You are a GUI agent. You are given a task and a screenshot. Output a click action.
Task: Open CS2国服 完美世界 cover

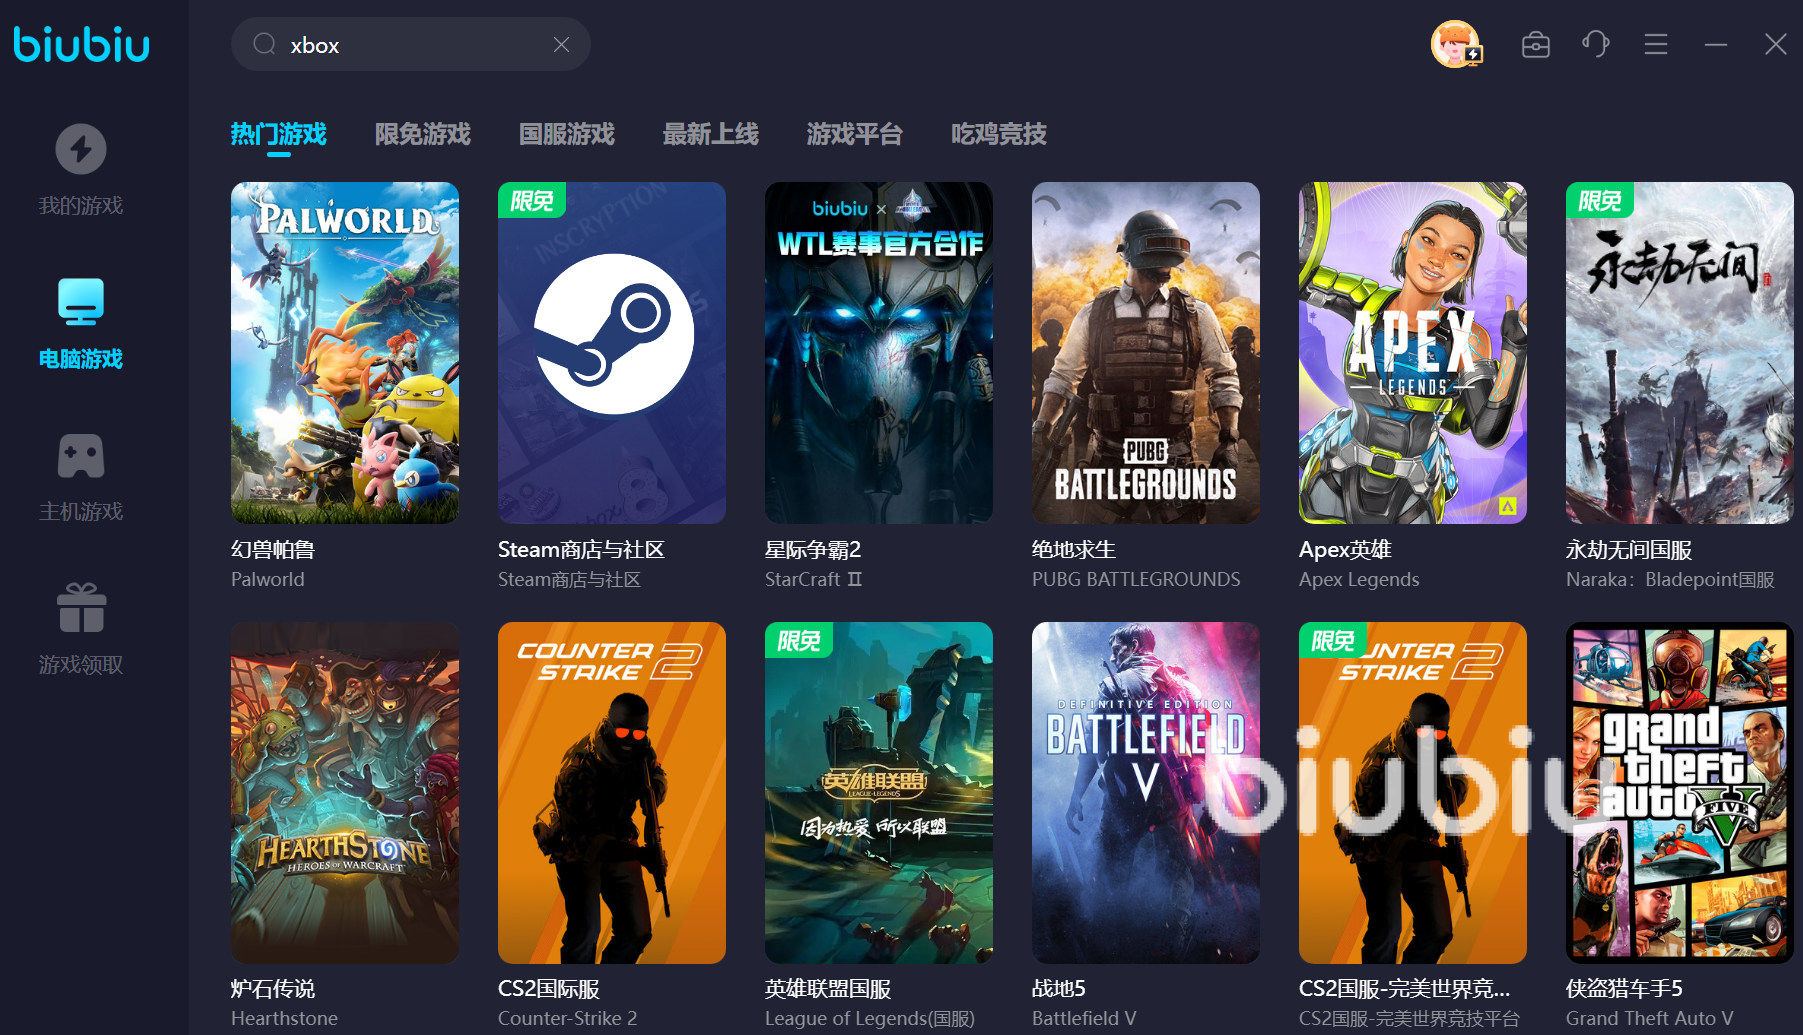1413,793
